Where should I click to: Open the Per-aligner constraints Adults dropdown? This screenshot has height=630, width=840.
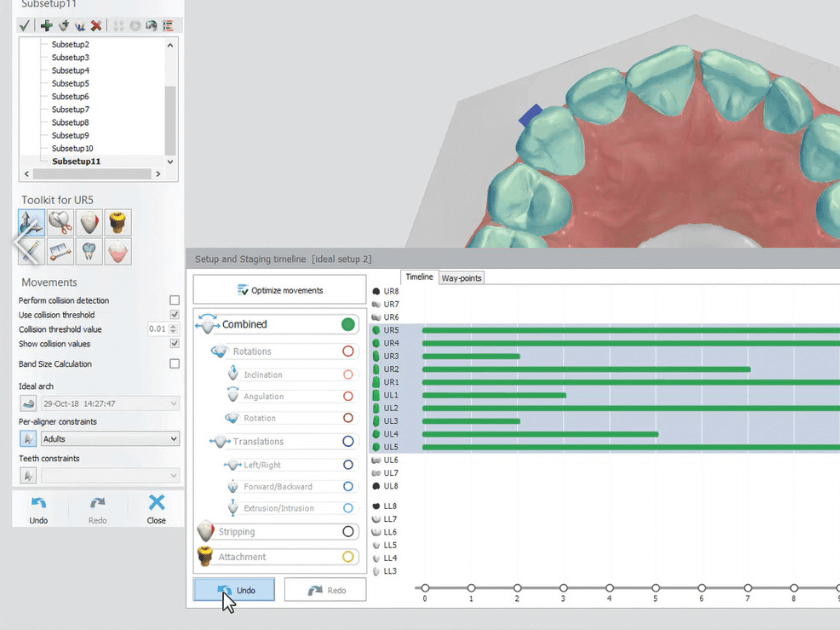click(110, 439)
